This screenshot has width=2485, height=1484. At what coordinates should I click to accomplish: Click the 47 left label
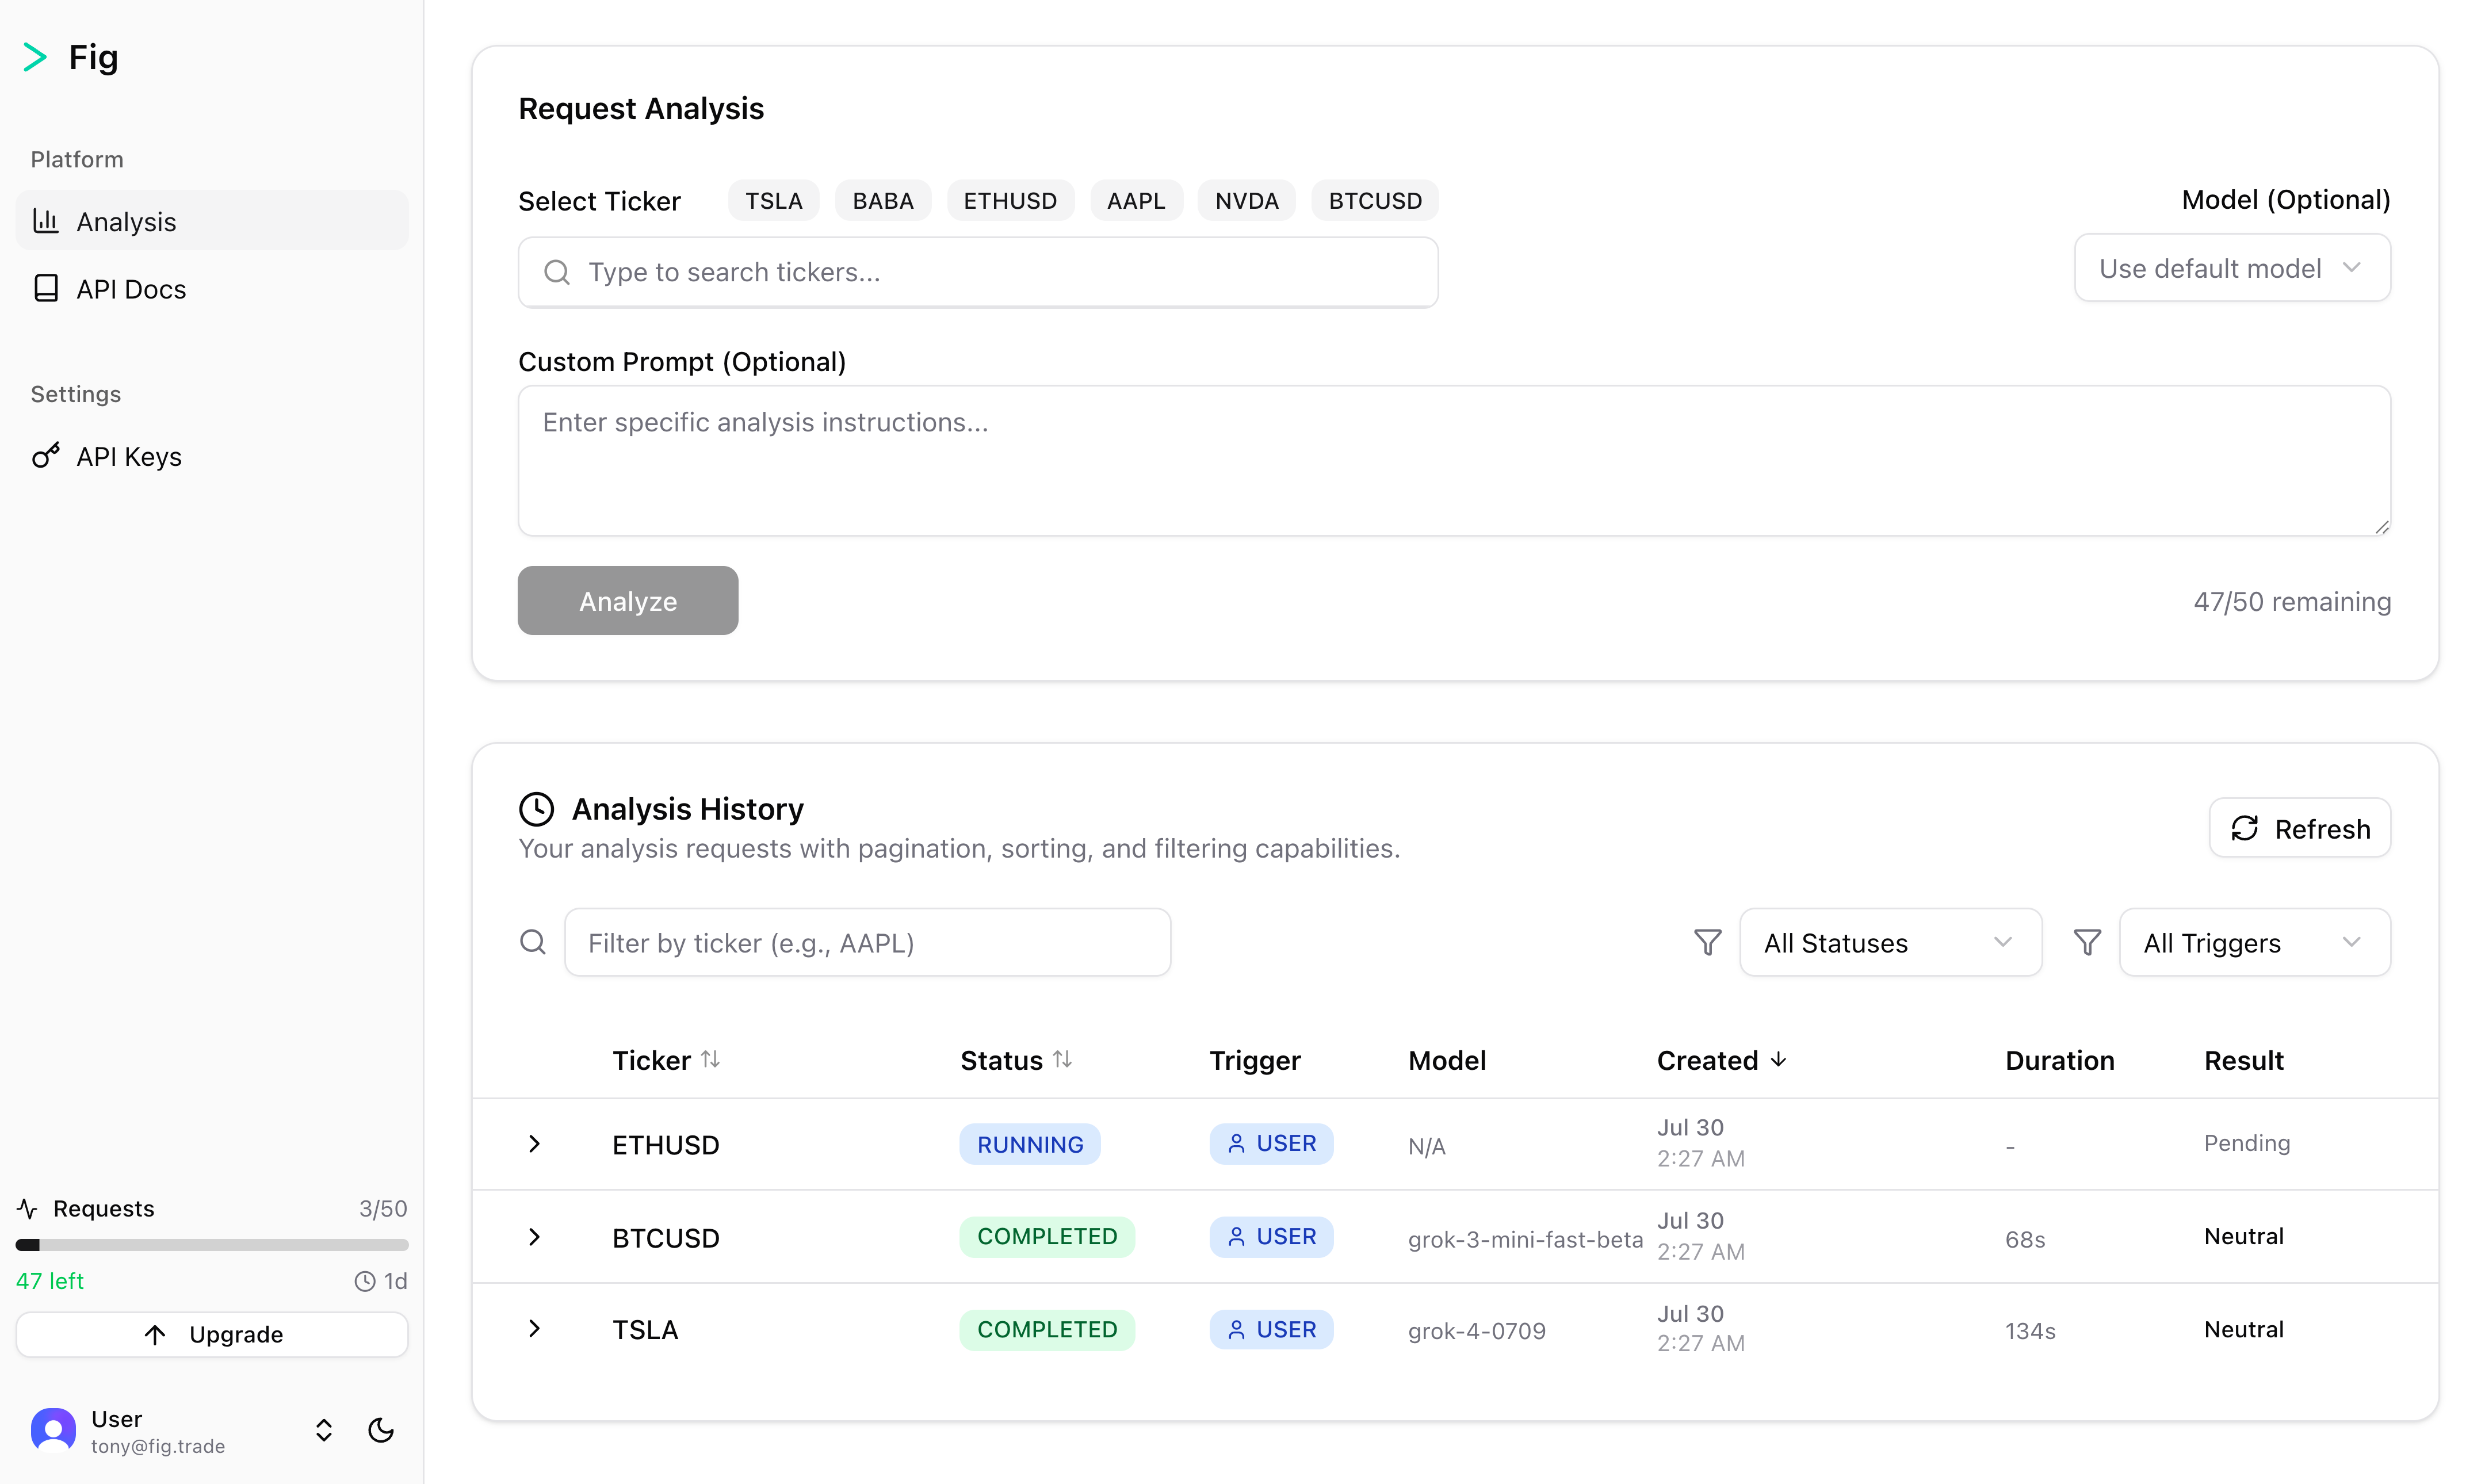click(50, 1281)
